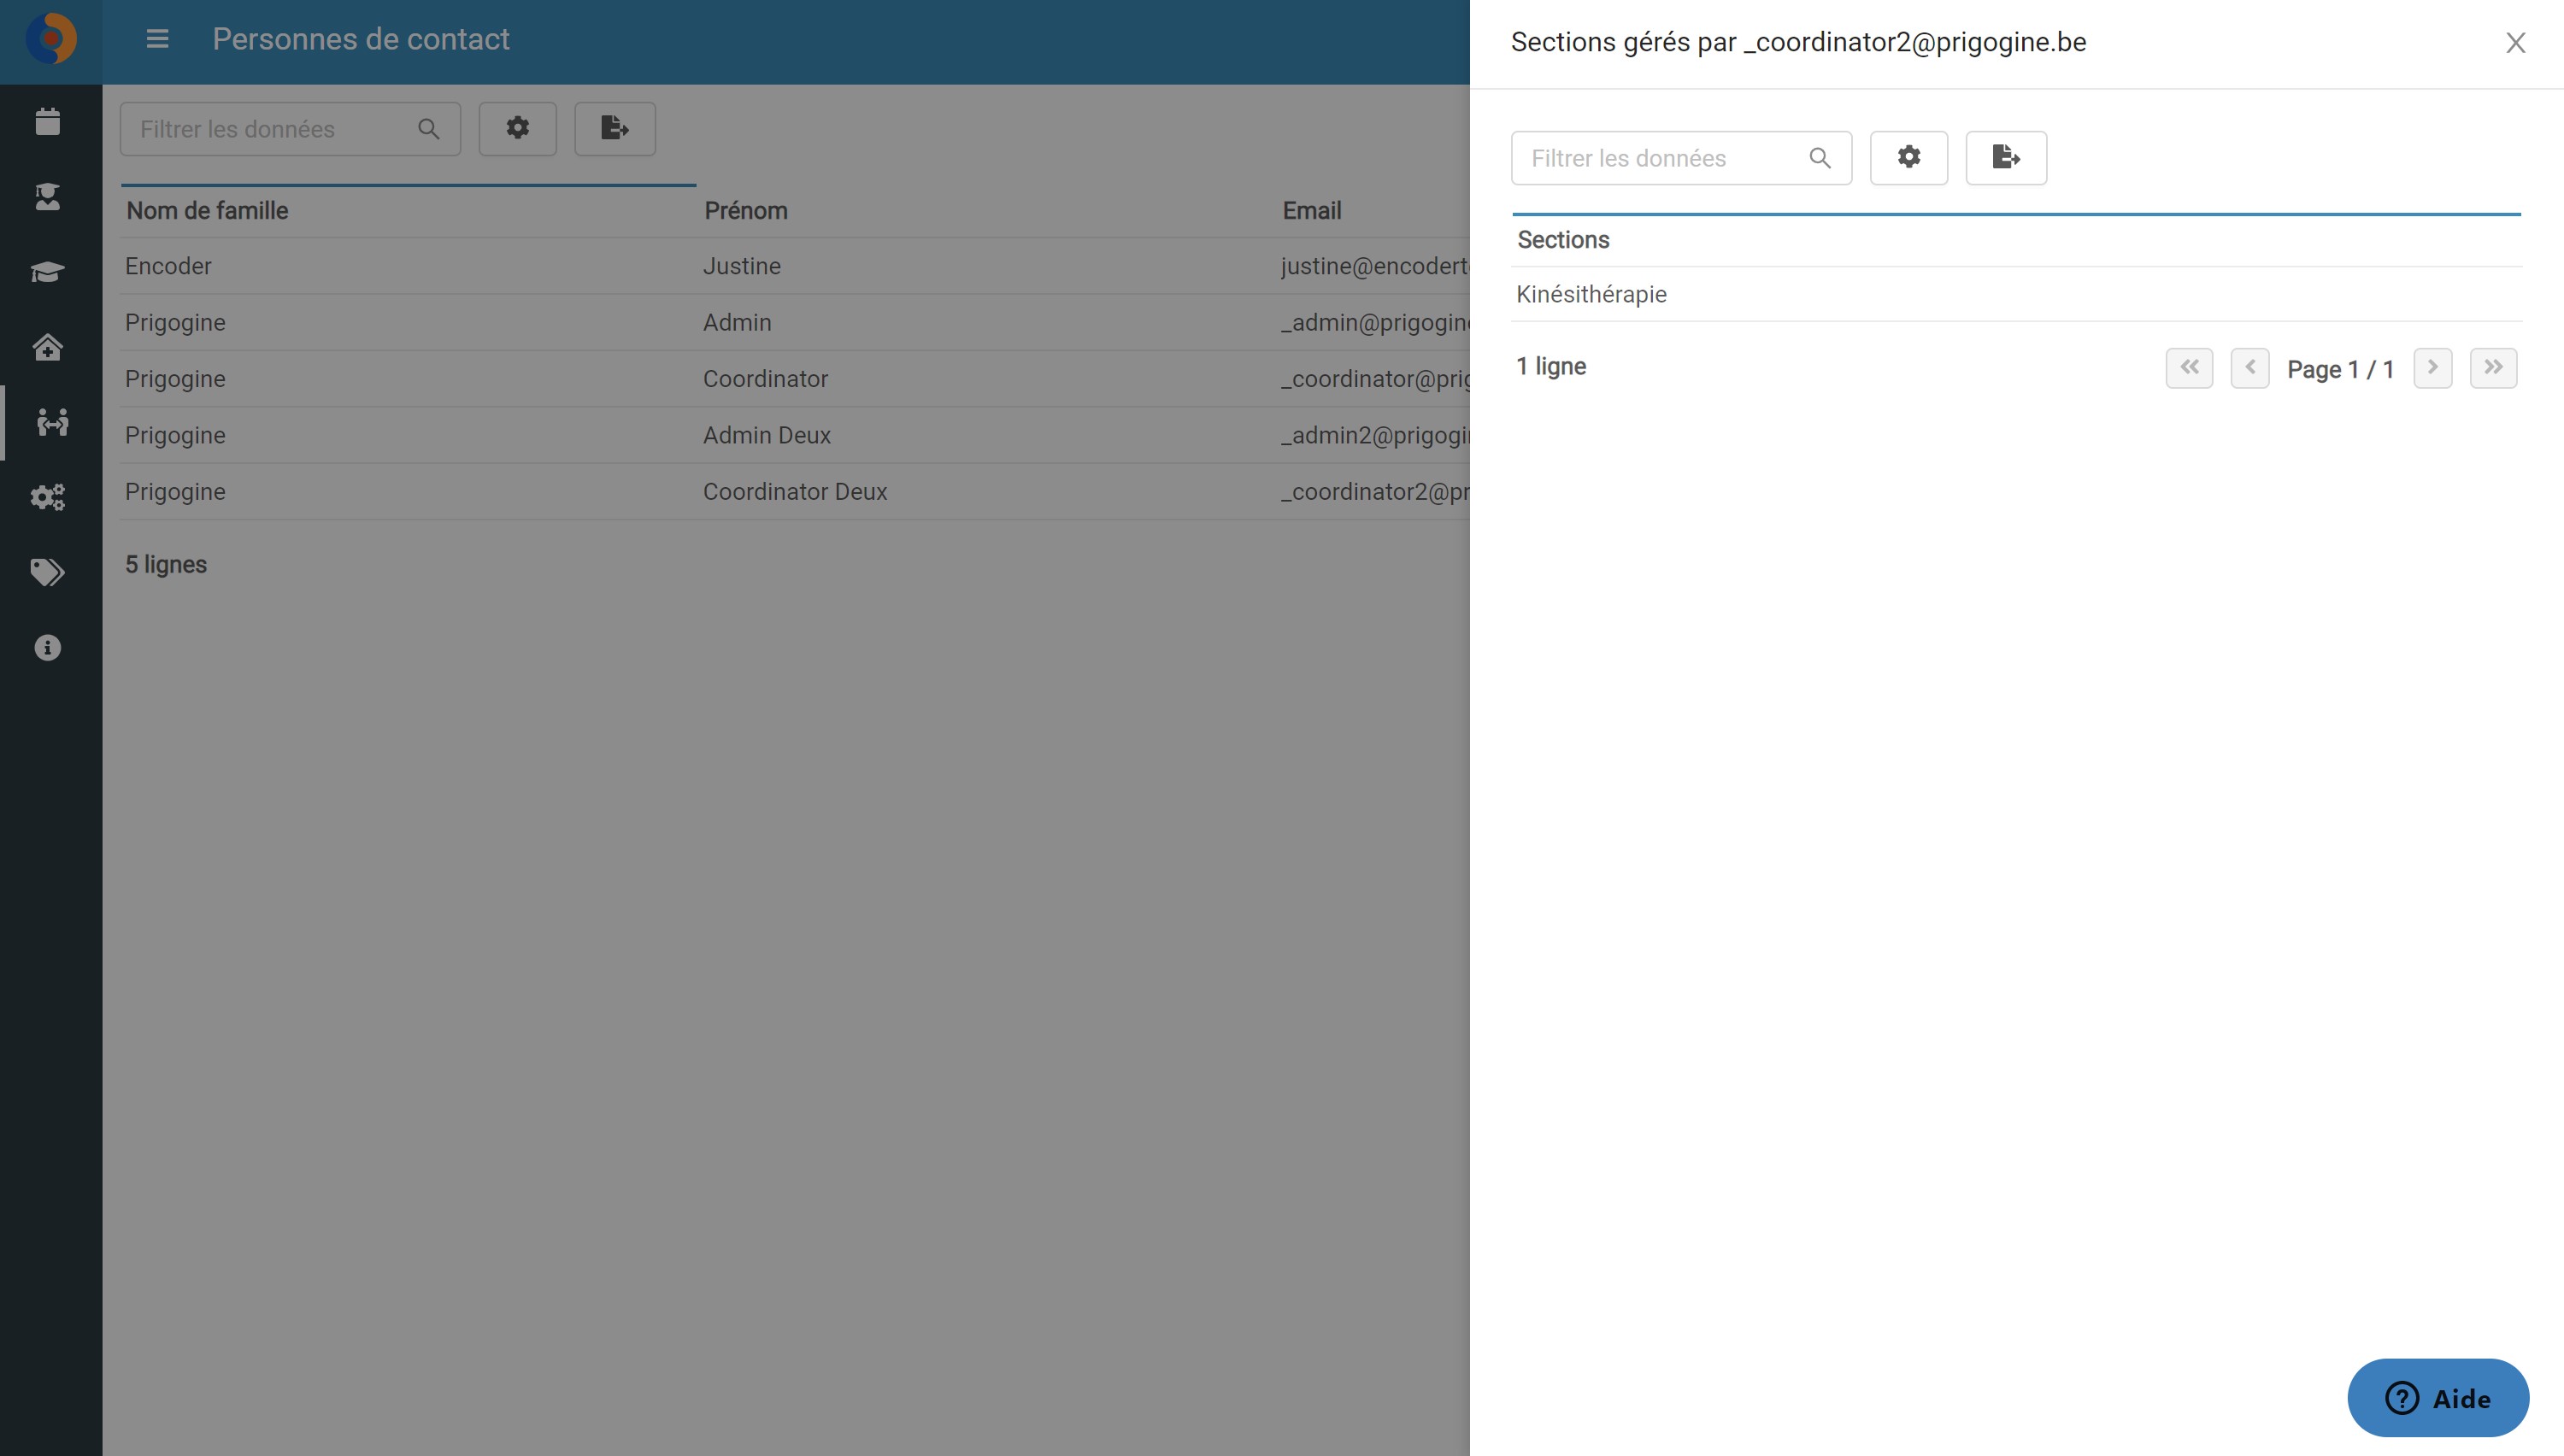
Task: Open the Aide help button
Action: pos(2437,1397)
